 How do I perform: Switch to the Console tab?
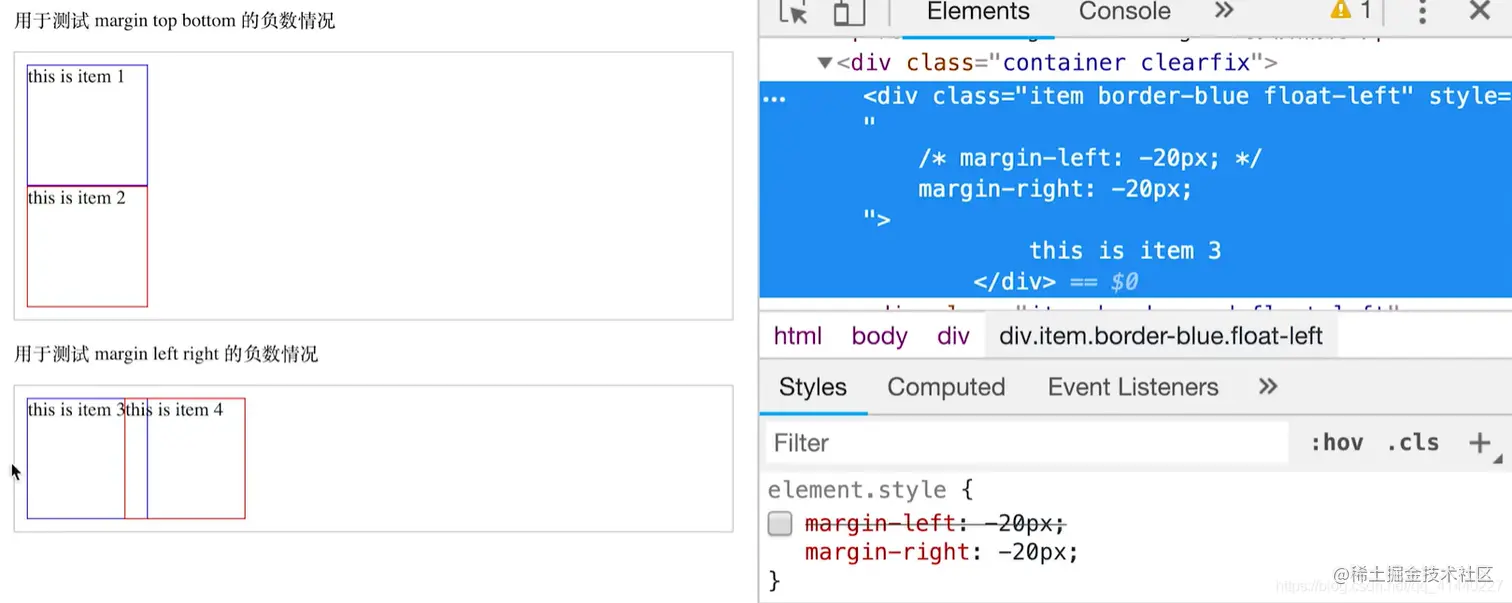pyautogui.click(x=1125, y=12)
